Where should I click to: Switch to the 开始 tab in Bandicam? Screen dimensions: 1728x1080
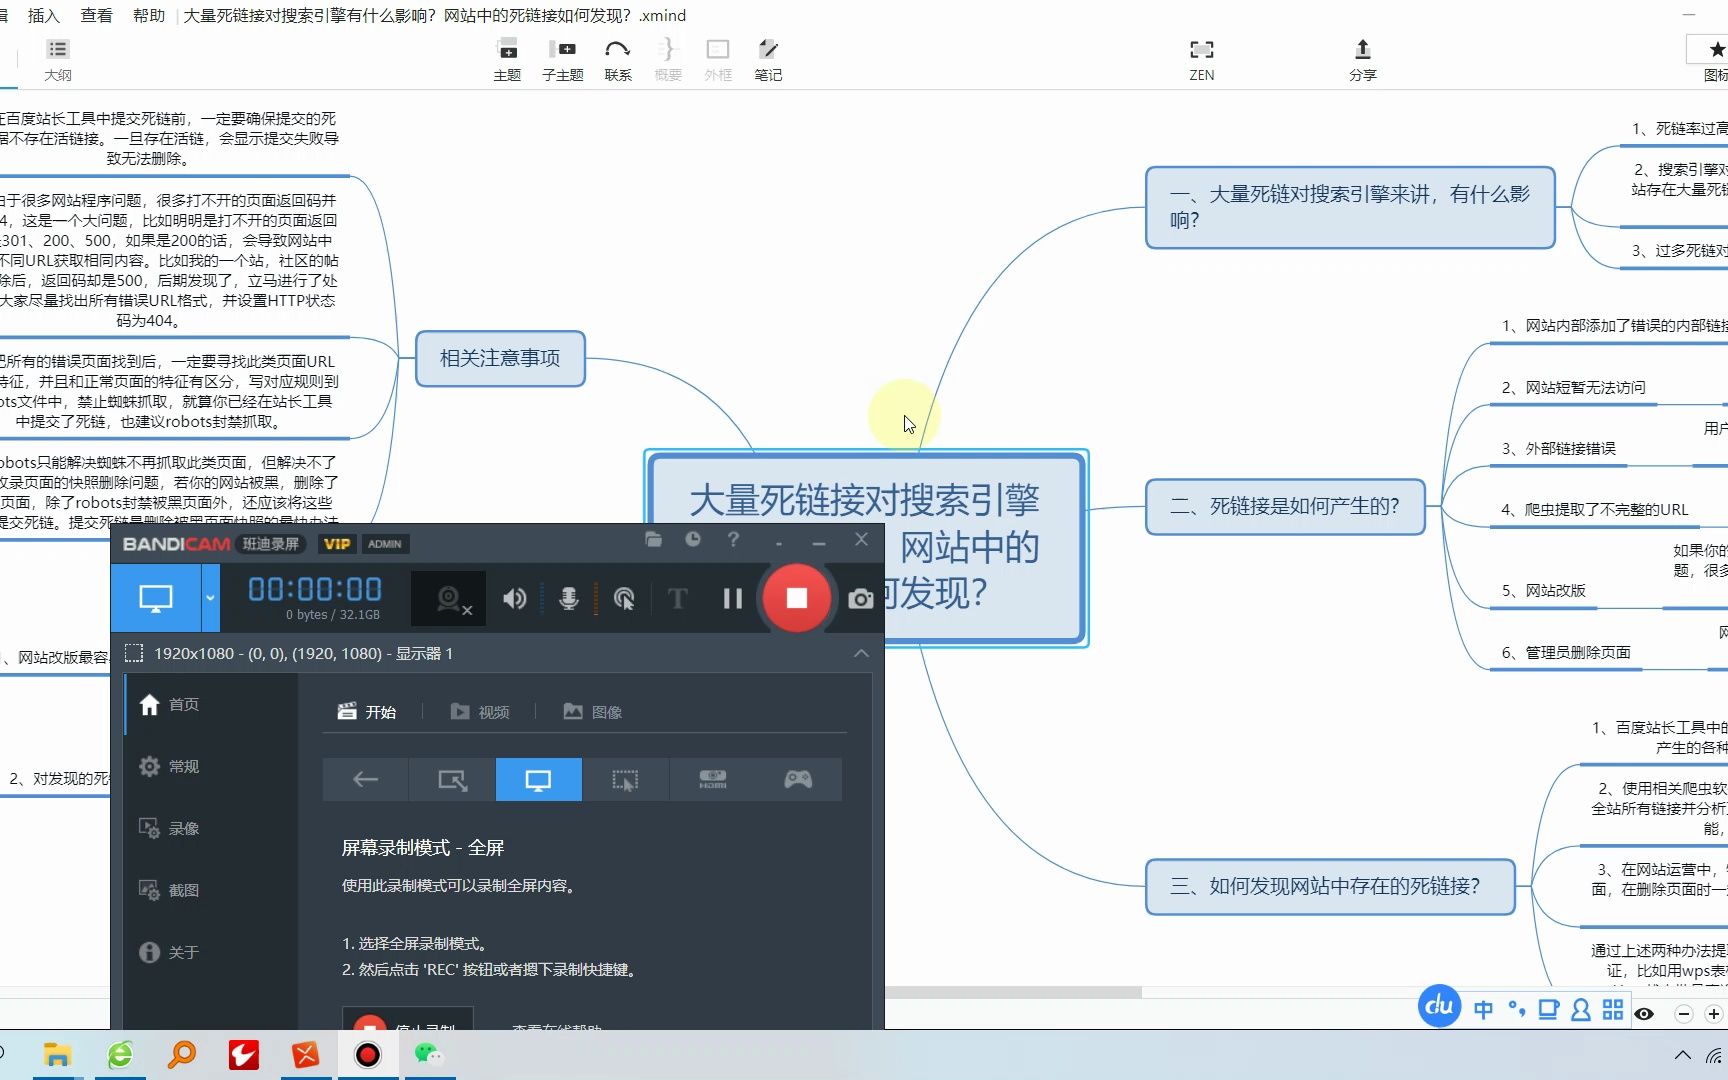click(367, 712)
